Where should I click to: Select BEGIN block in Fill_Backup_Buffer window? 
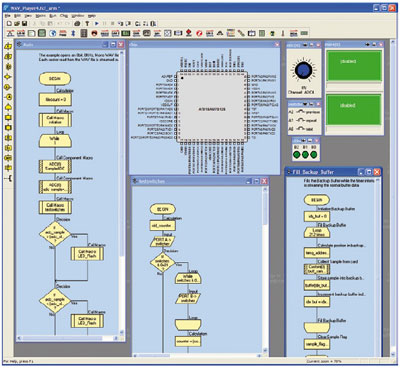point(317,200)
